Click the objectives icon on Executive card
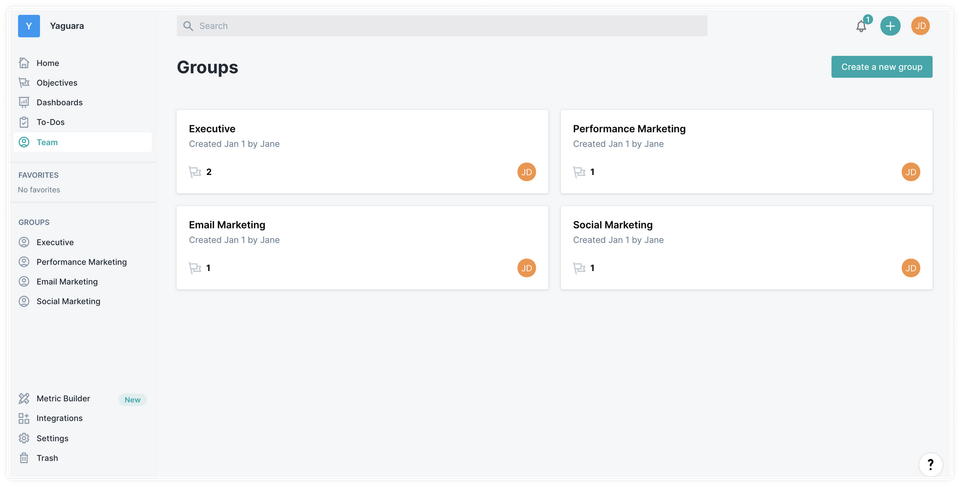960x487 pixels. click(195, 172)
